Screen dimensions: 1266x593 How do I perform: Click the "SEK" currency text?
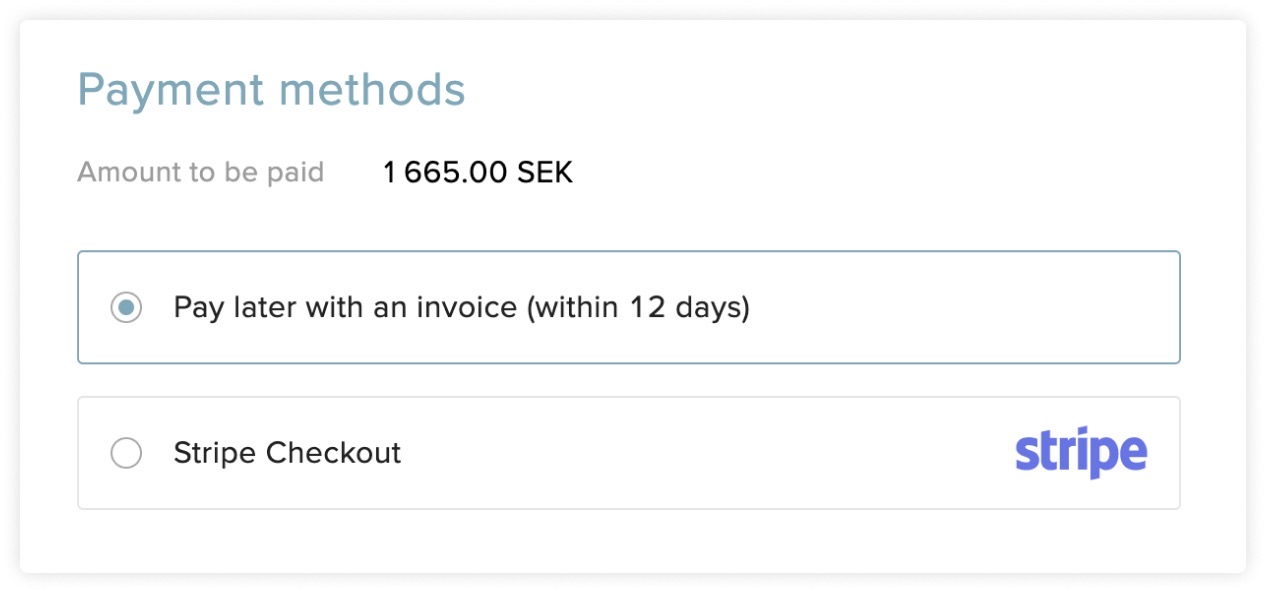[545, 173]
